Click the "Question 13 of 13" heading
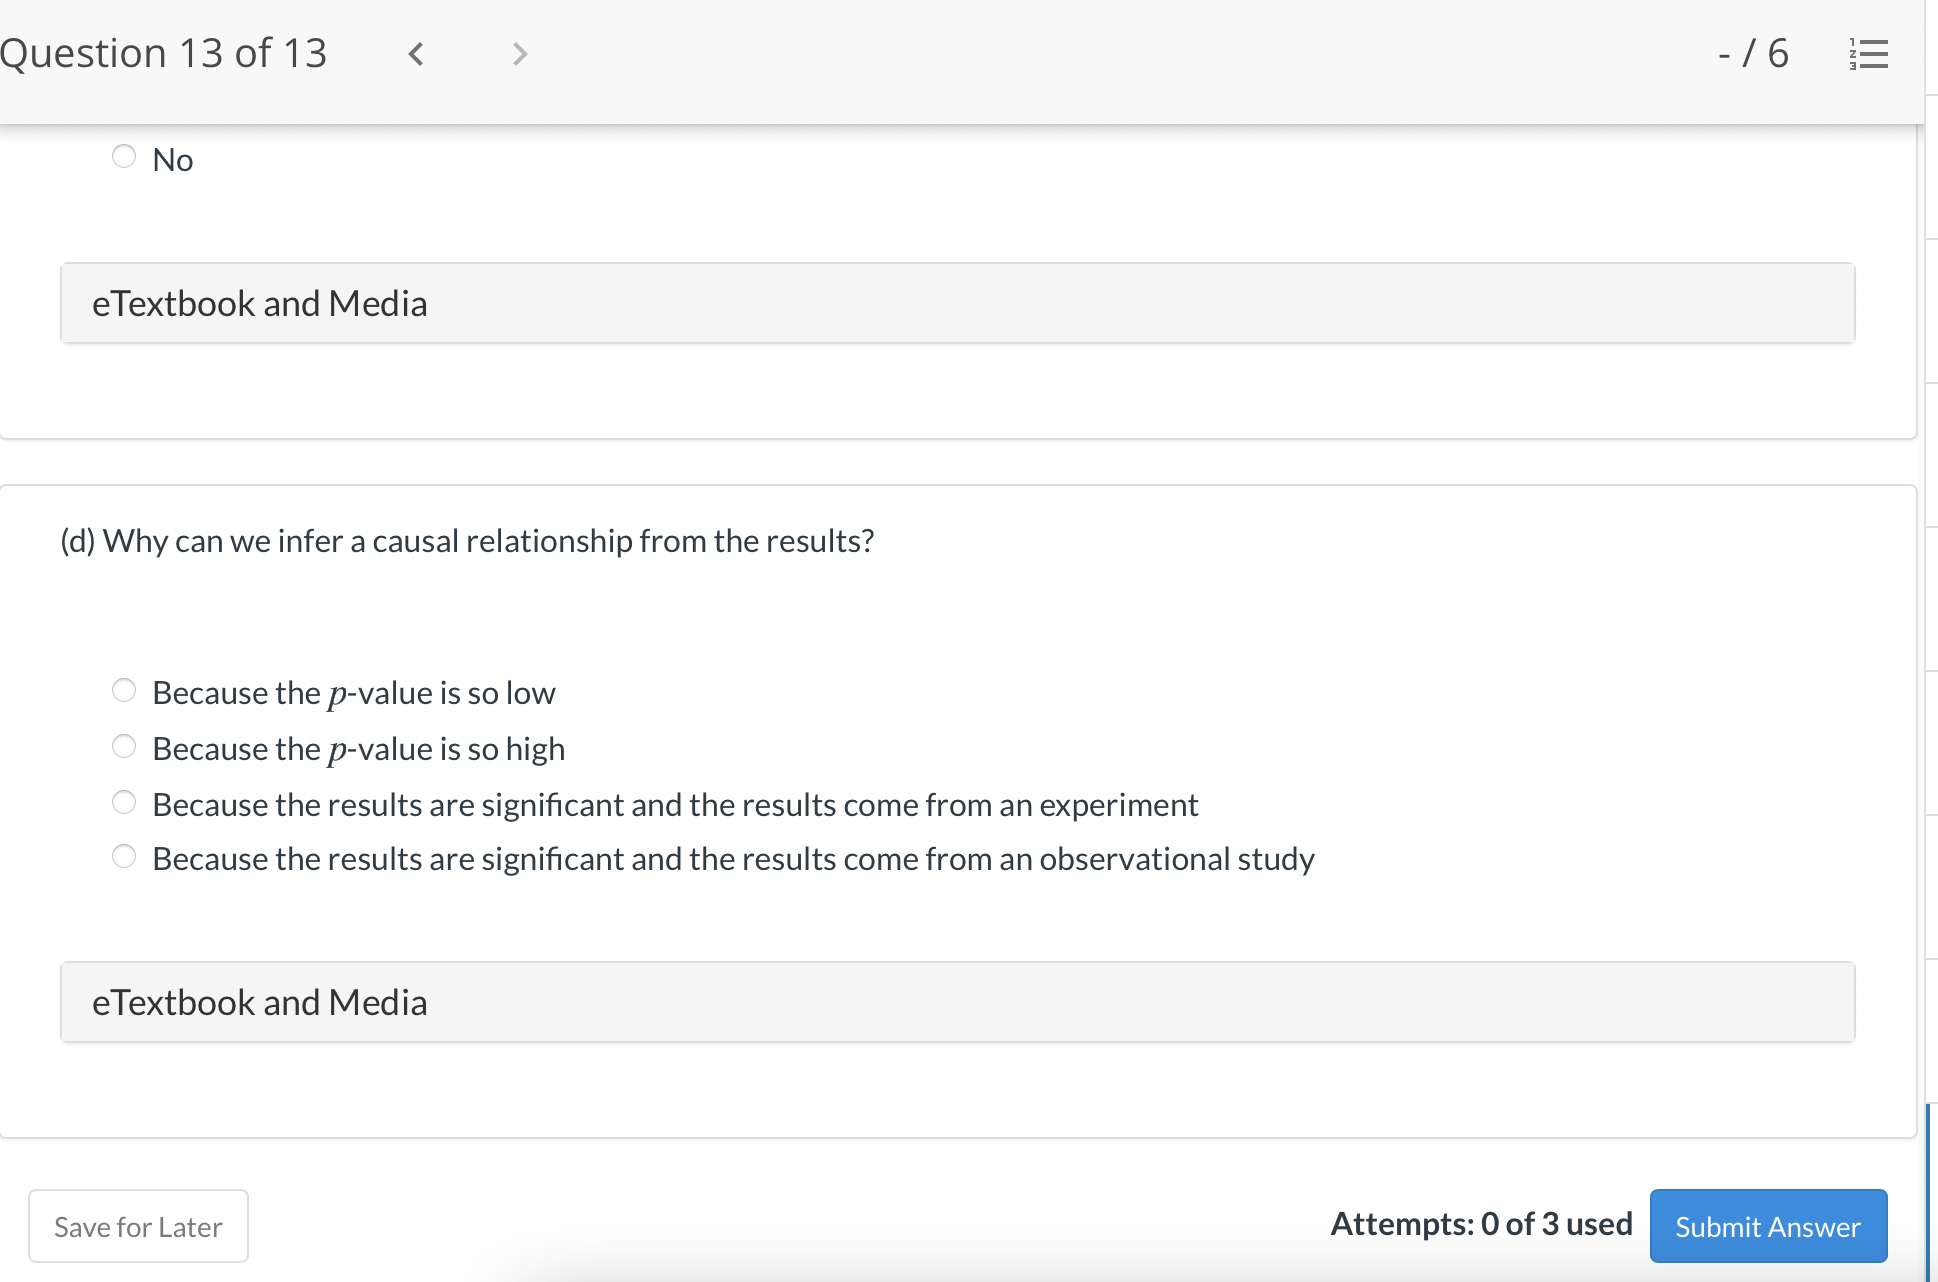 [164, 54]
